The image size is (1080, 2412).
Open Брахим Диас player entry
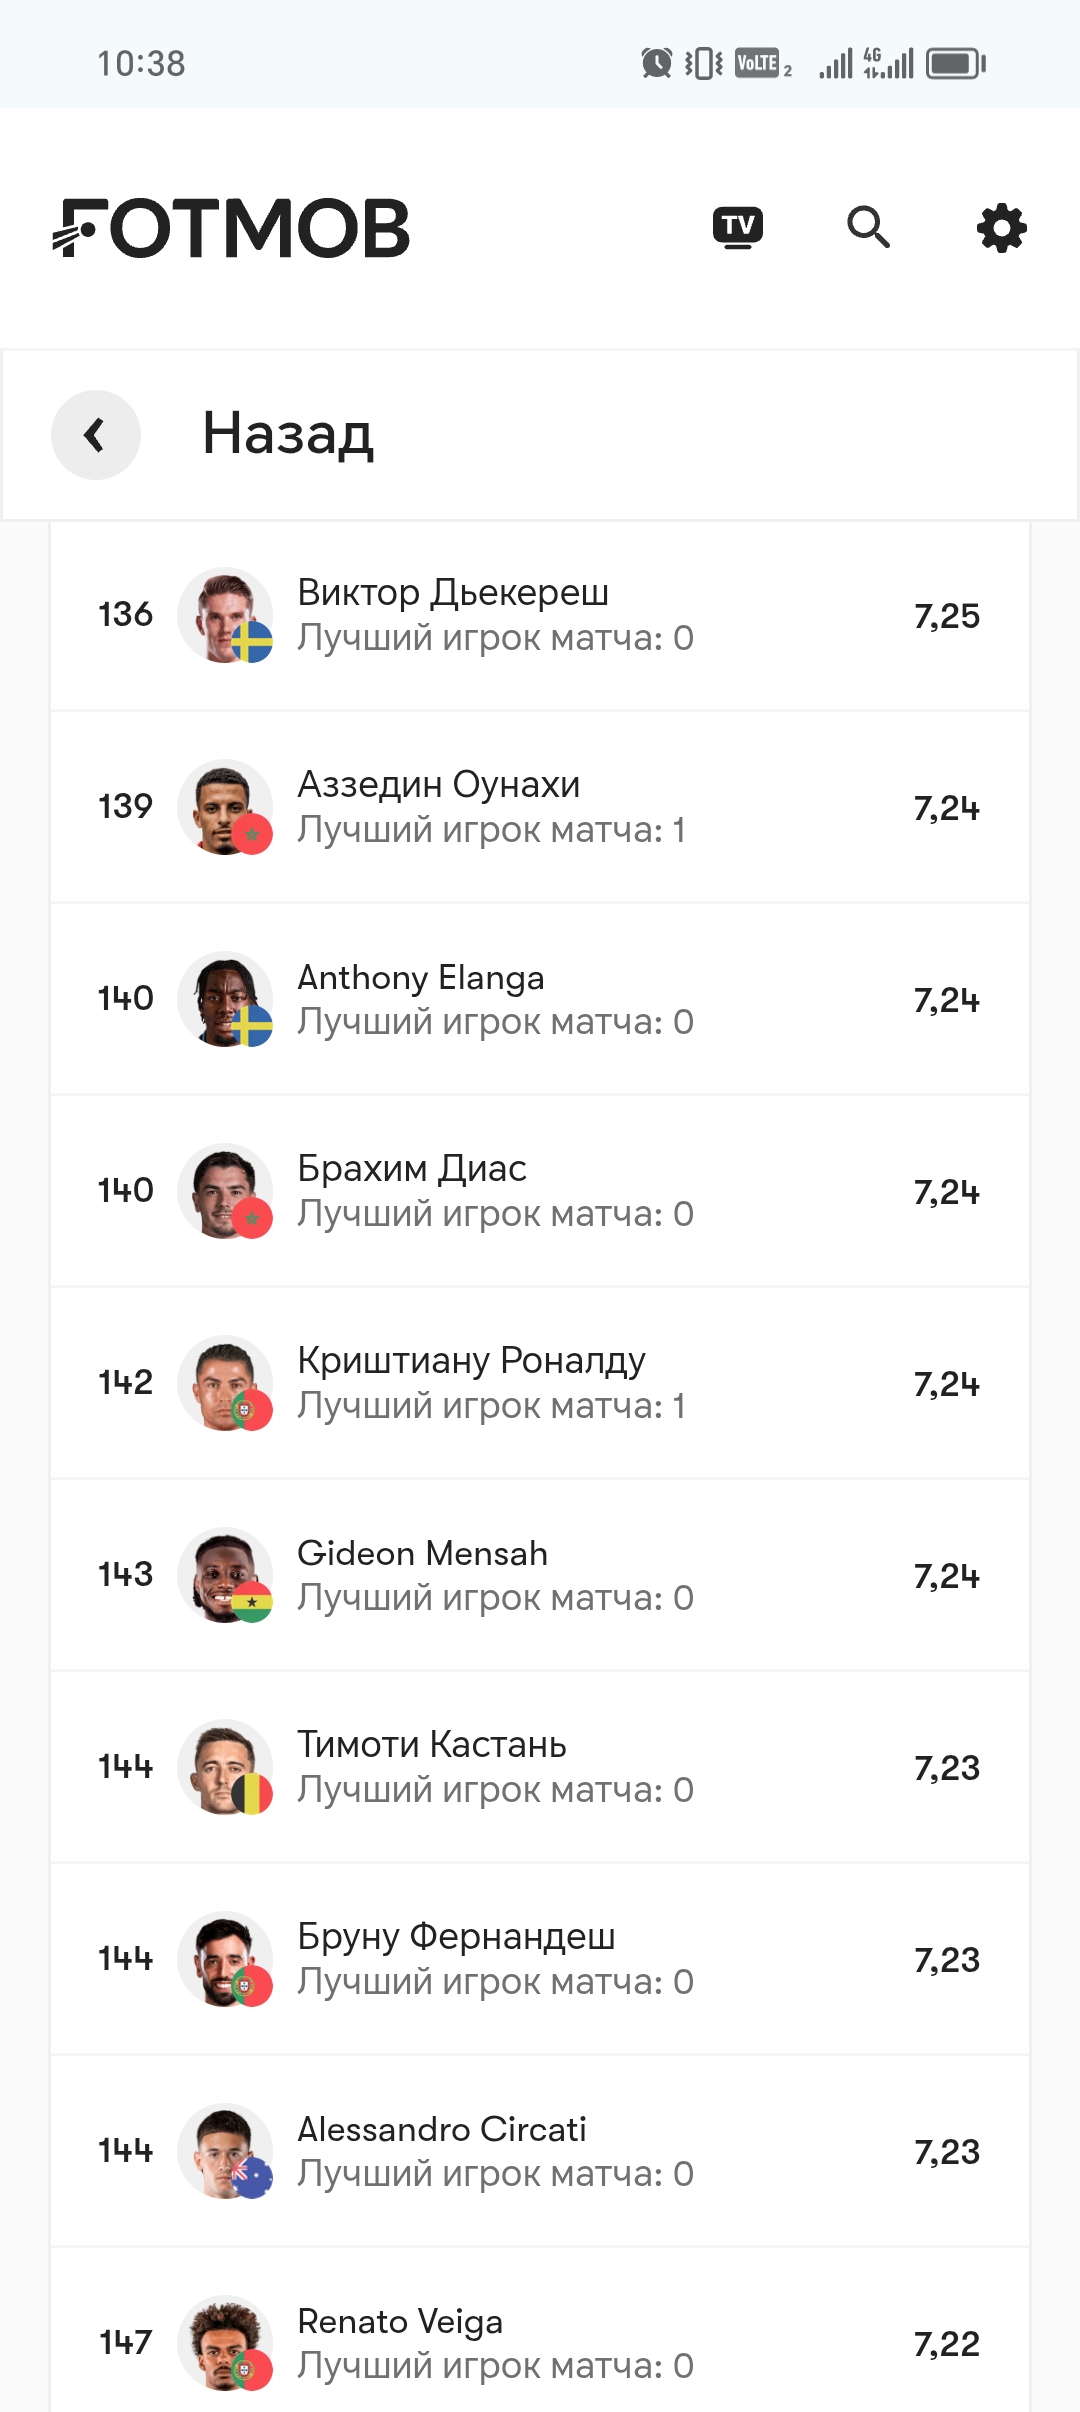pyautogui.click(x=540, y=1191)
